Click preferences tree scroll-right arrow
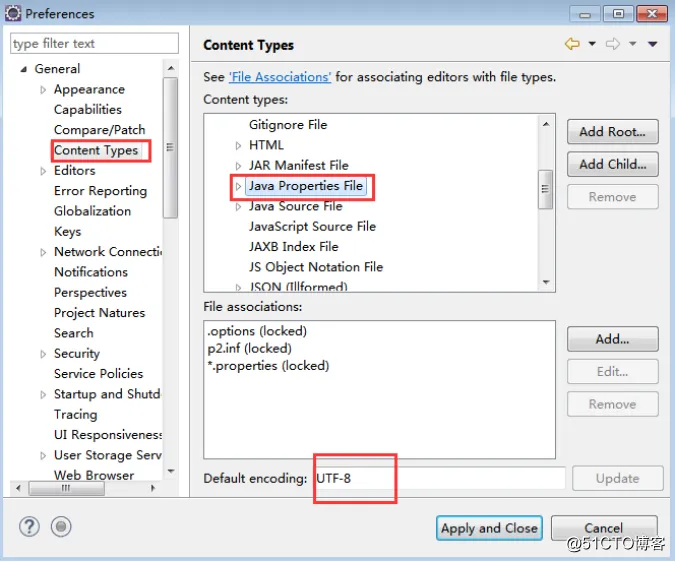This screenshot has width=675, height=562. click(x=153, y=489)
